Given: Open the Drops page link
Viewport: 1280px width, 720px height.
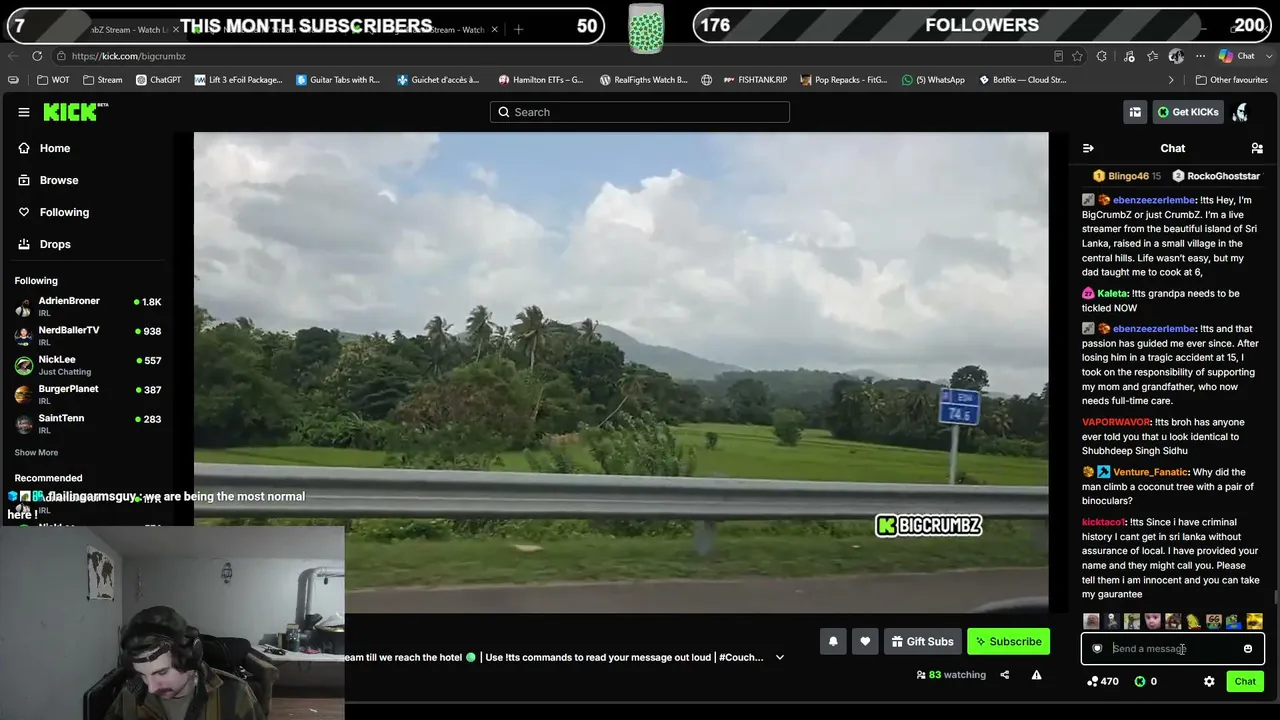Looking at the screenshot, I should [55, 244].
